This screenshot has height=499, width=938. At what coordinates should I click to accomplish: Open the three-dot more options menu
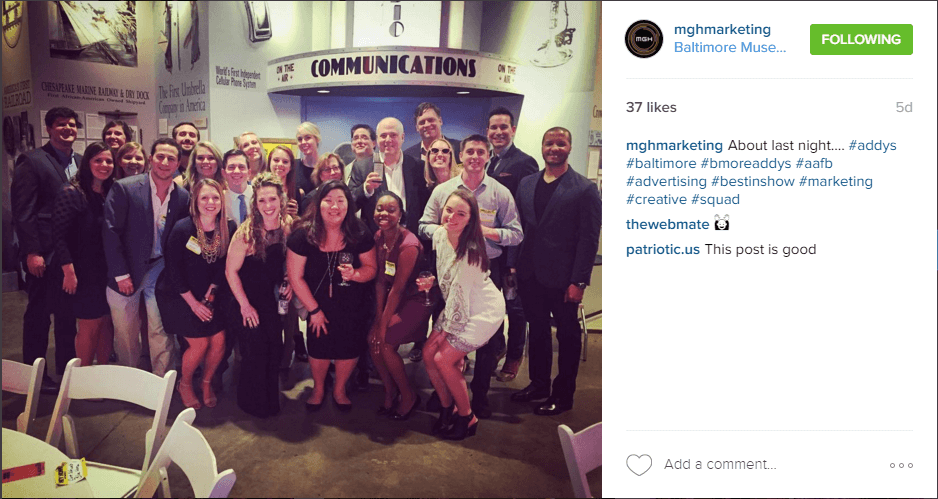coord(901,465)
